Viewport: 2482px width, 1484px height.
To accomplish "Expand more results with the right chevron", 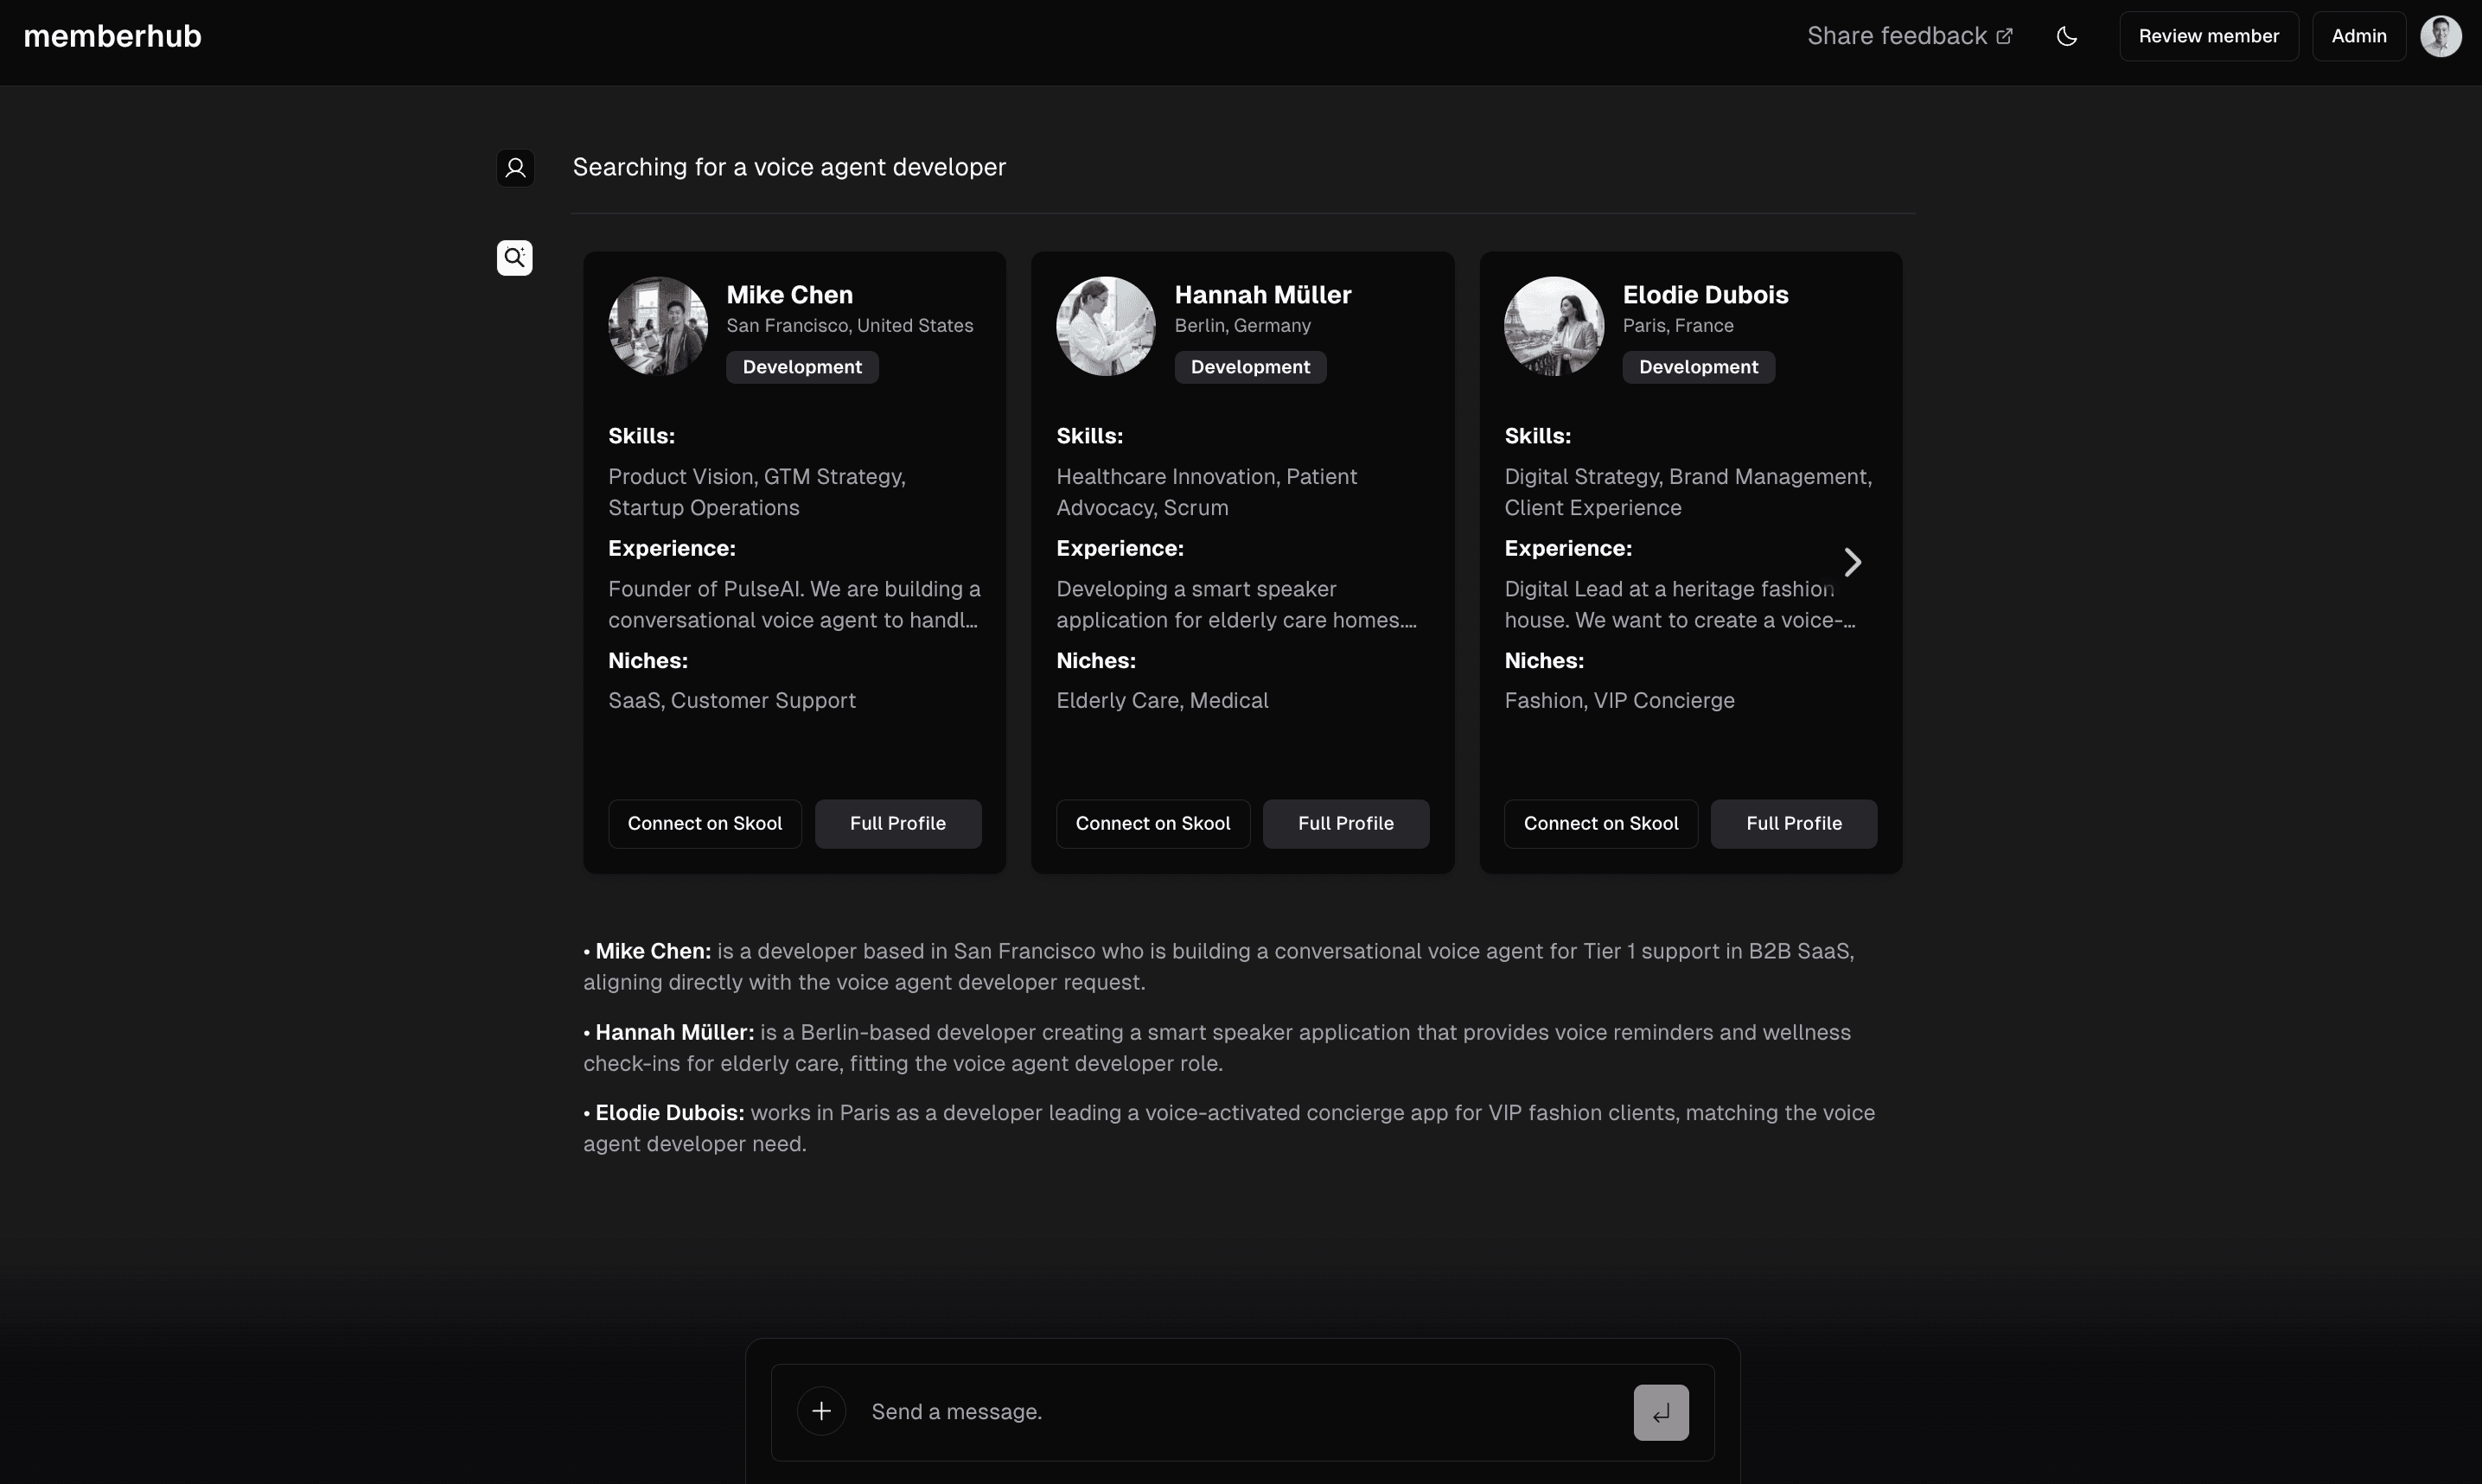I will coord(1852,561).
